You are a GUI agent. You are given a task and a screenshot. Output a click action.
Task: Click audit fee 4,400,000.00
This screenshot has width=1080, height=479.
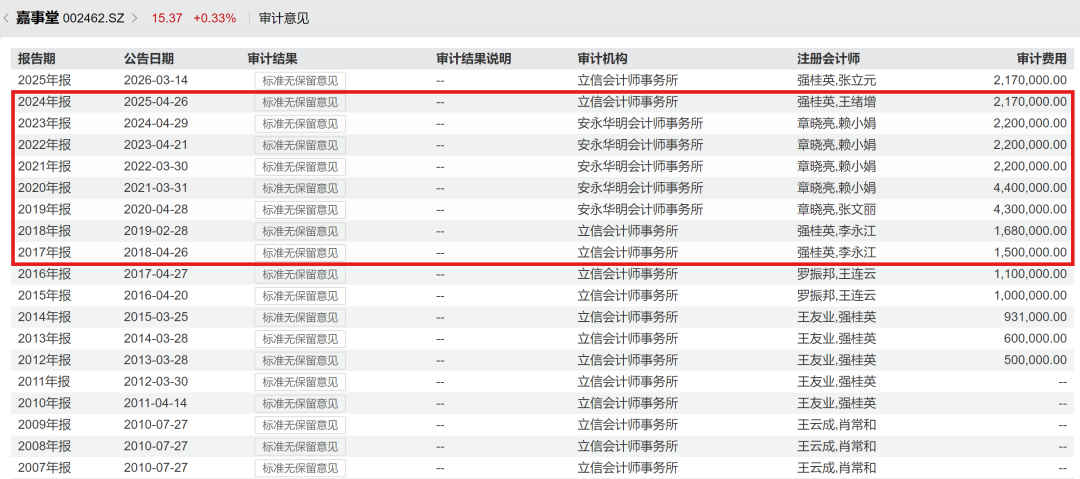click(1030, 187)
